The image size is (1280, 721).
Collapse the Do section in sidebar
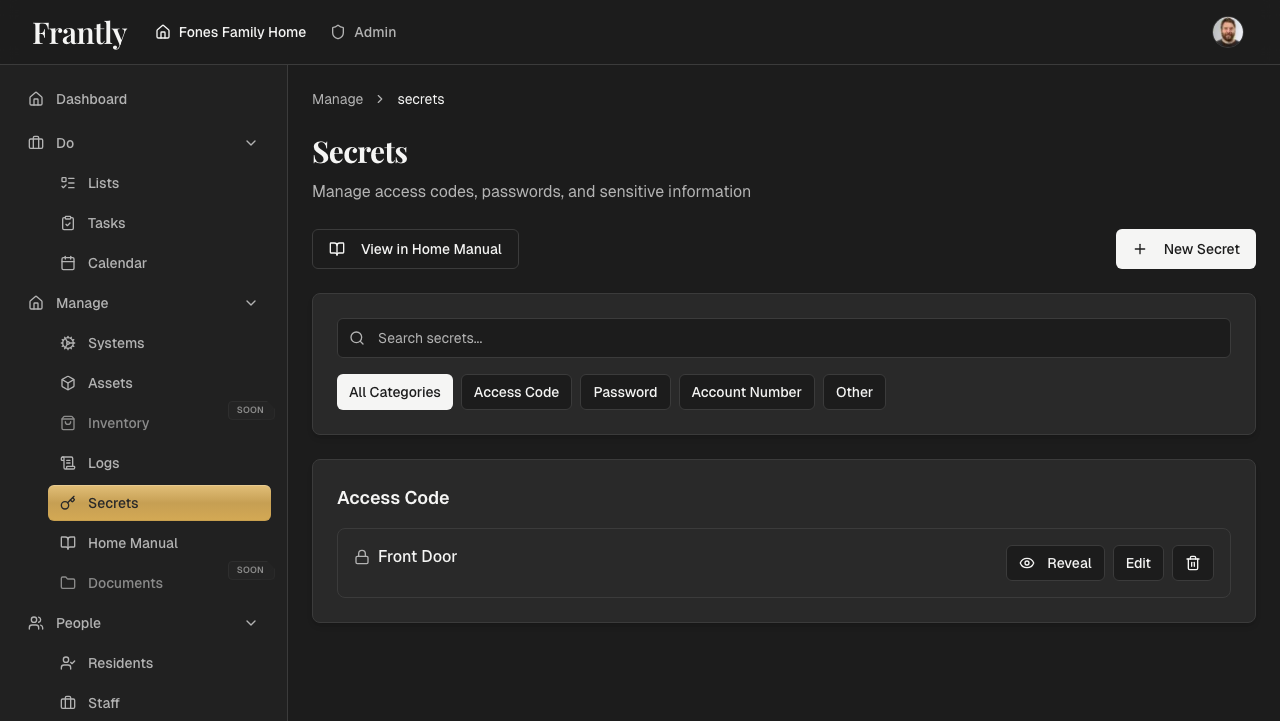pos(251,143)
